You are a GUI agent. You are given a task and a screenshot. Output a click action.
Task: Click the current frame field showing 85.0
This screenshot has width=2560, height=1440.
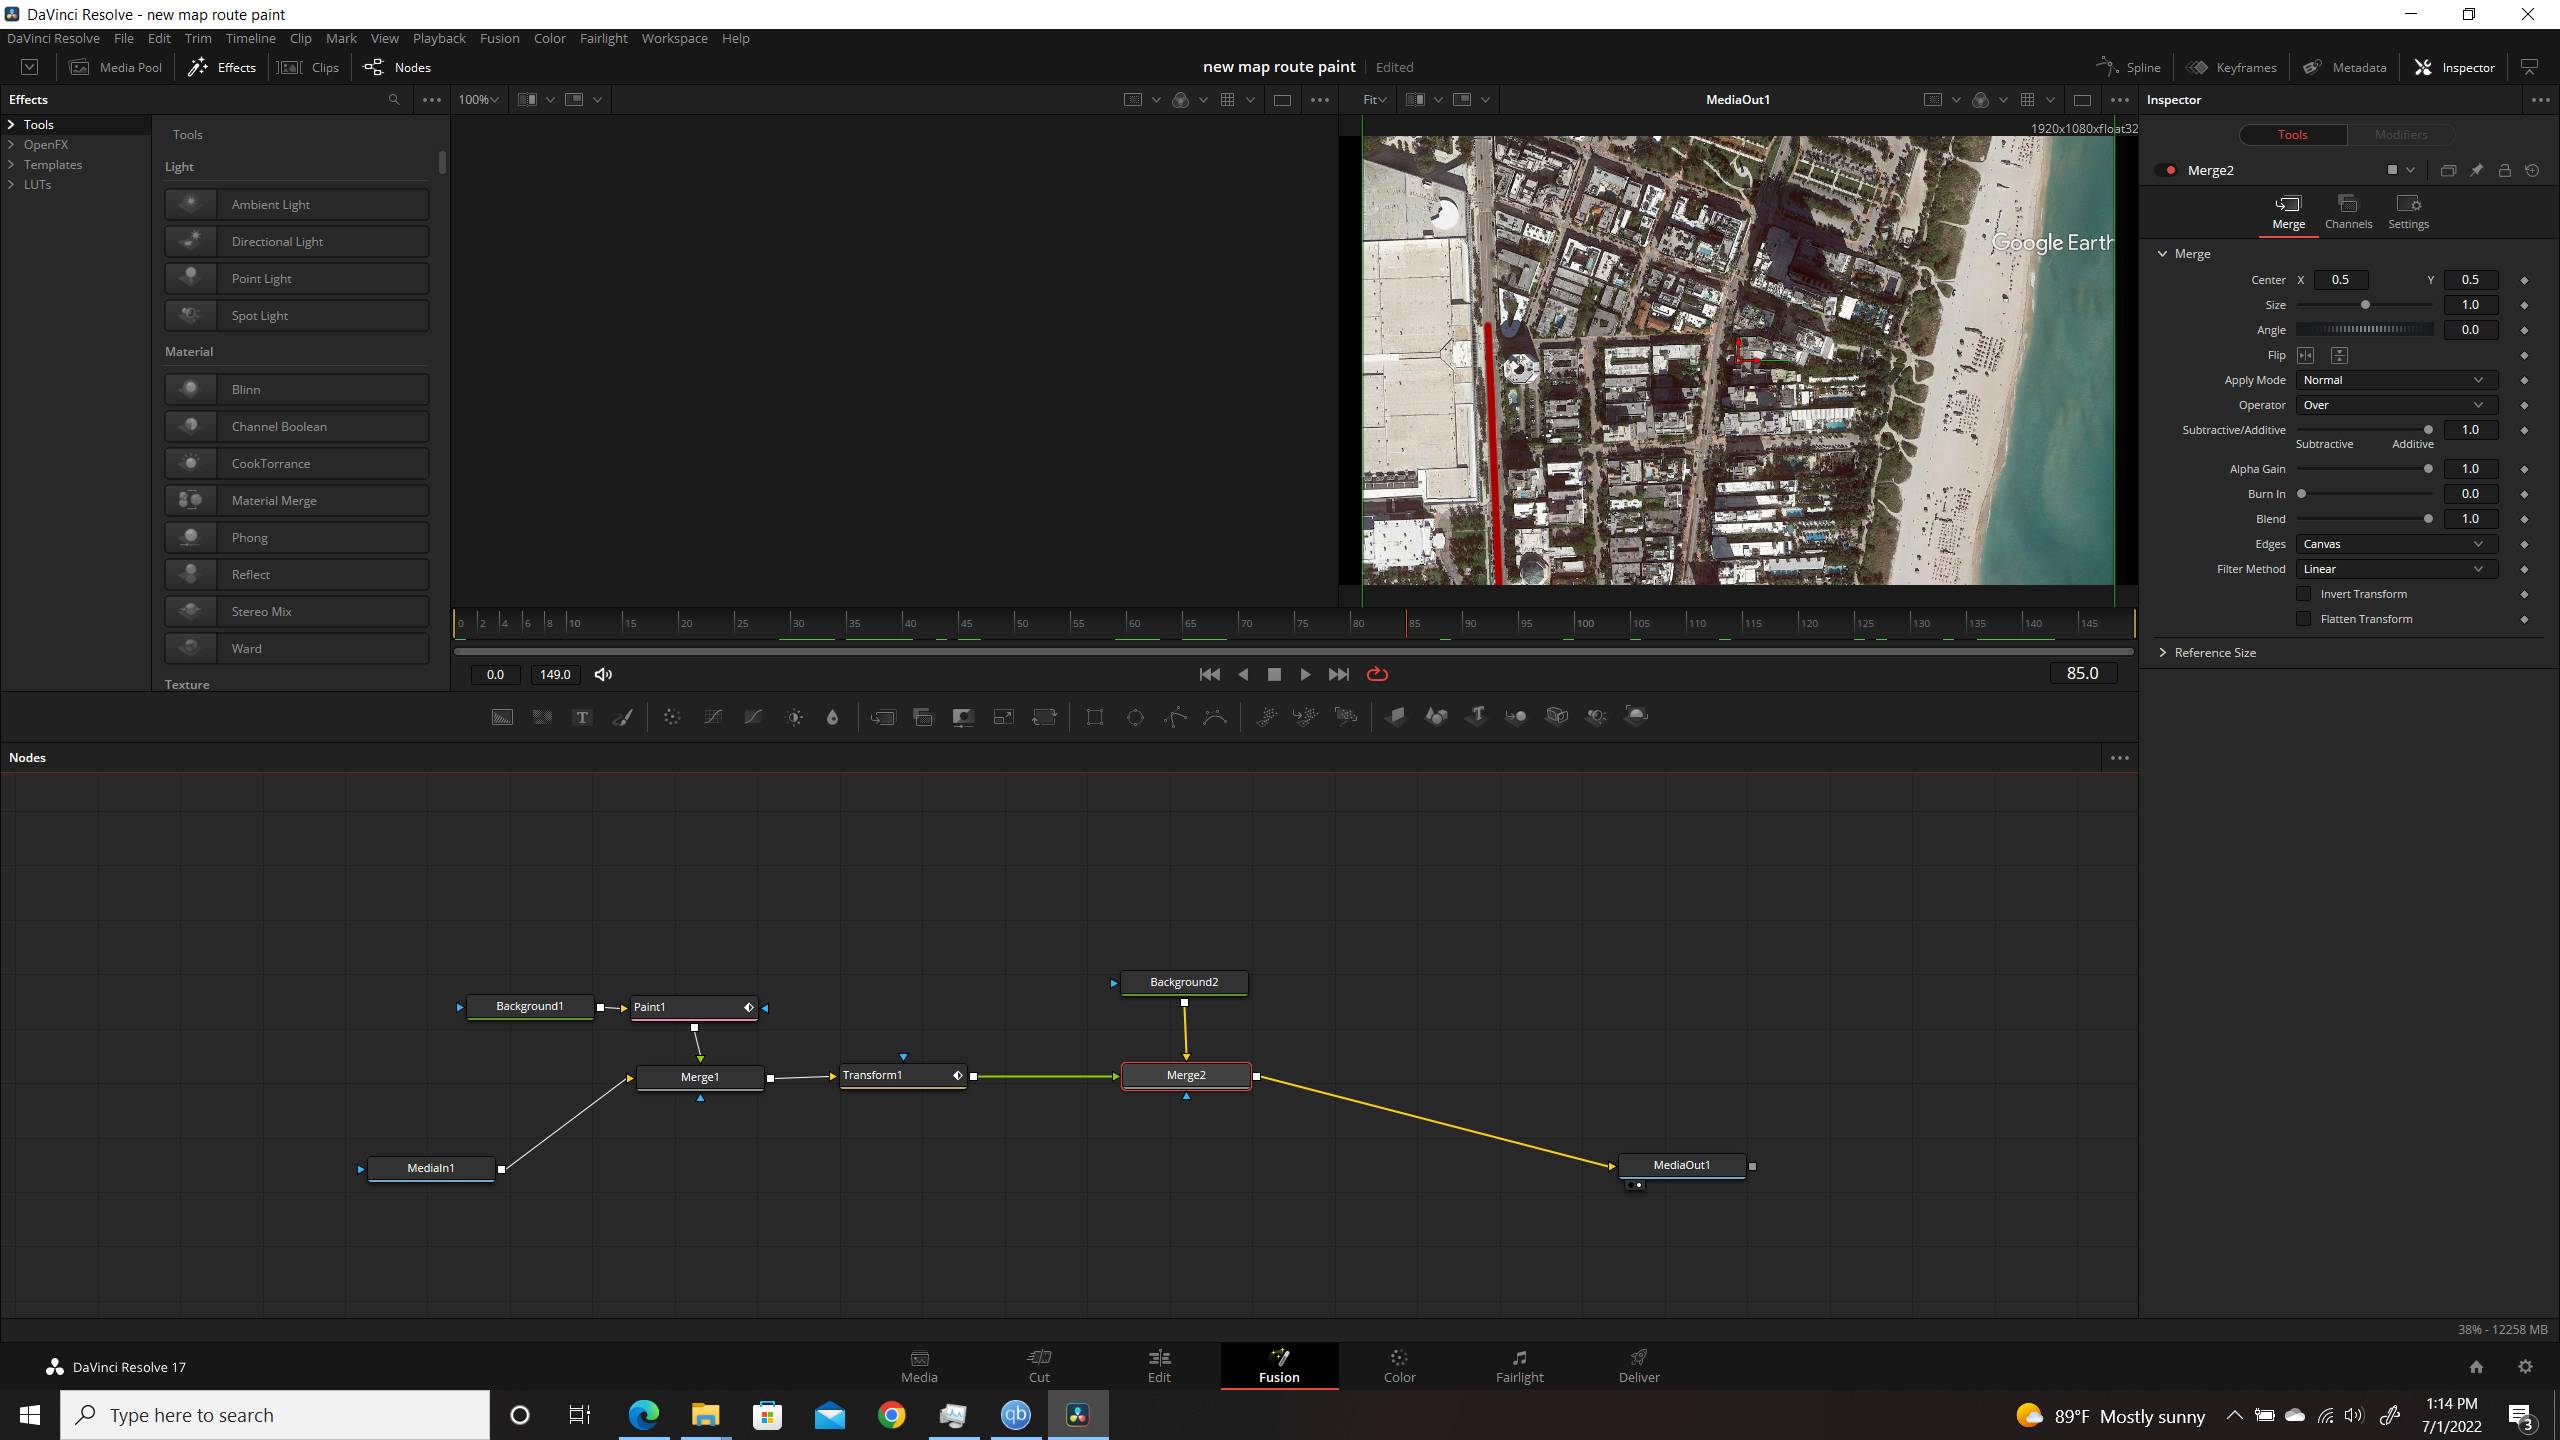point(2082,674)
